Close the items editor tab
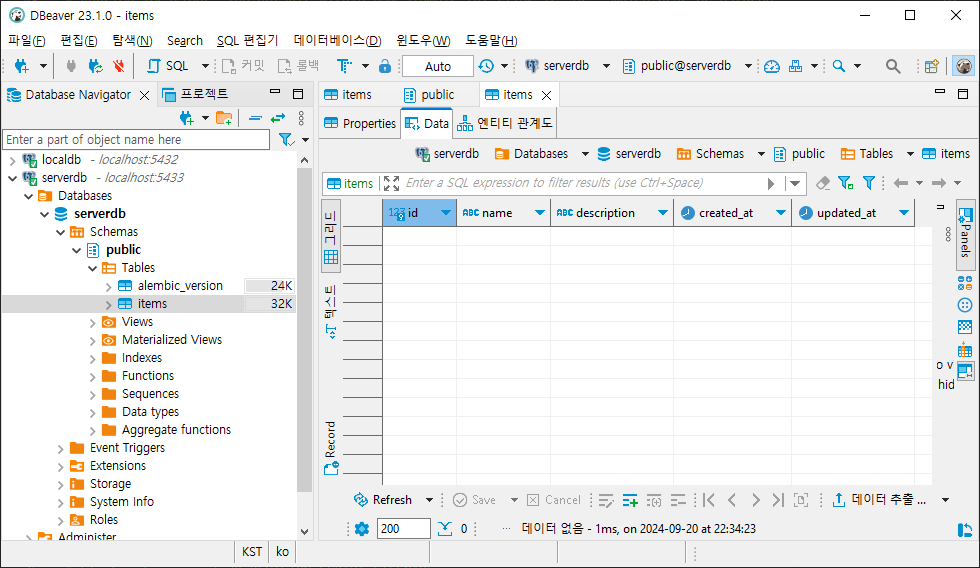This screenshot has width=980, height=568. [x=546, y=95]
